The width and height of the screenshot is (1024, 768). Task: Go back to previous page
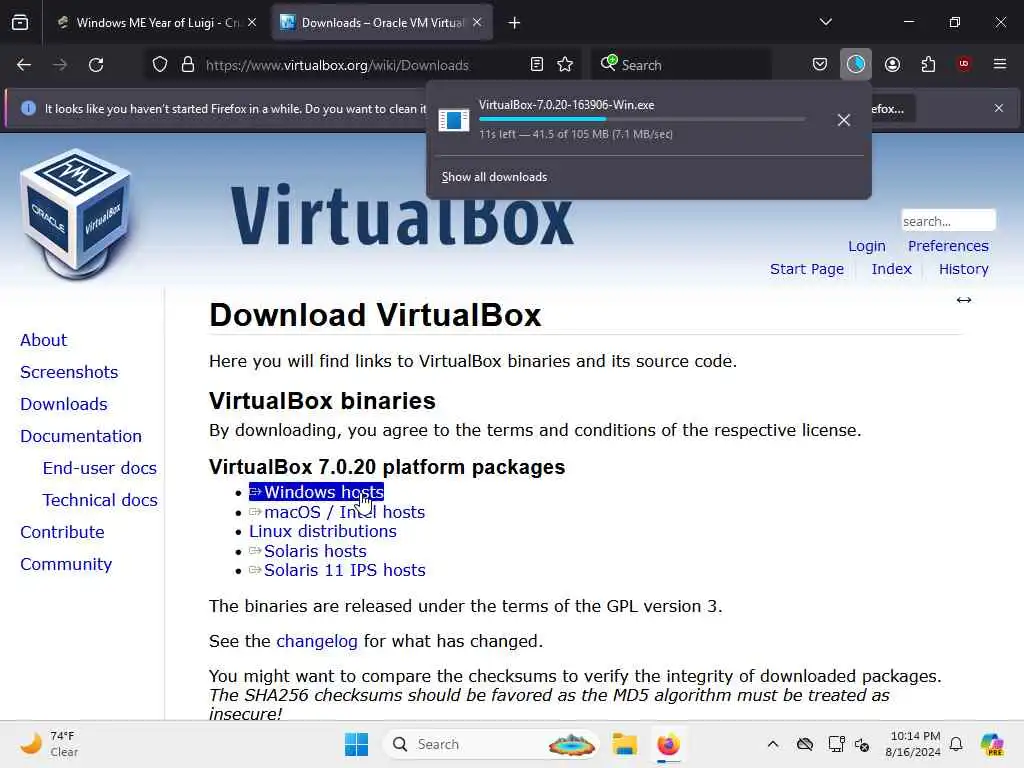coord(24,65)
